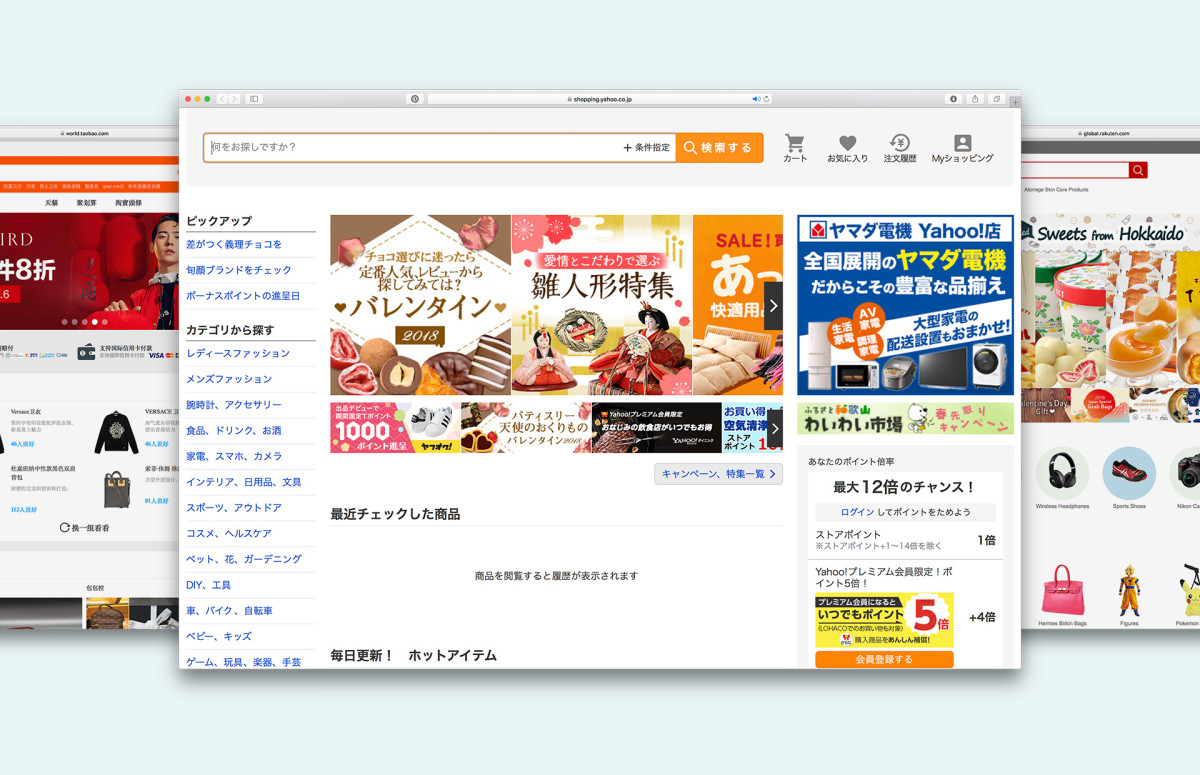
Task: Open 淘宝頭條 tab in Taobao window
Action: pyautogui.click(x=128, y=203)
